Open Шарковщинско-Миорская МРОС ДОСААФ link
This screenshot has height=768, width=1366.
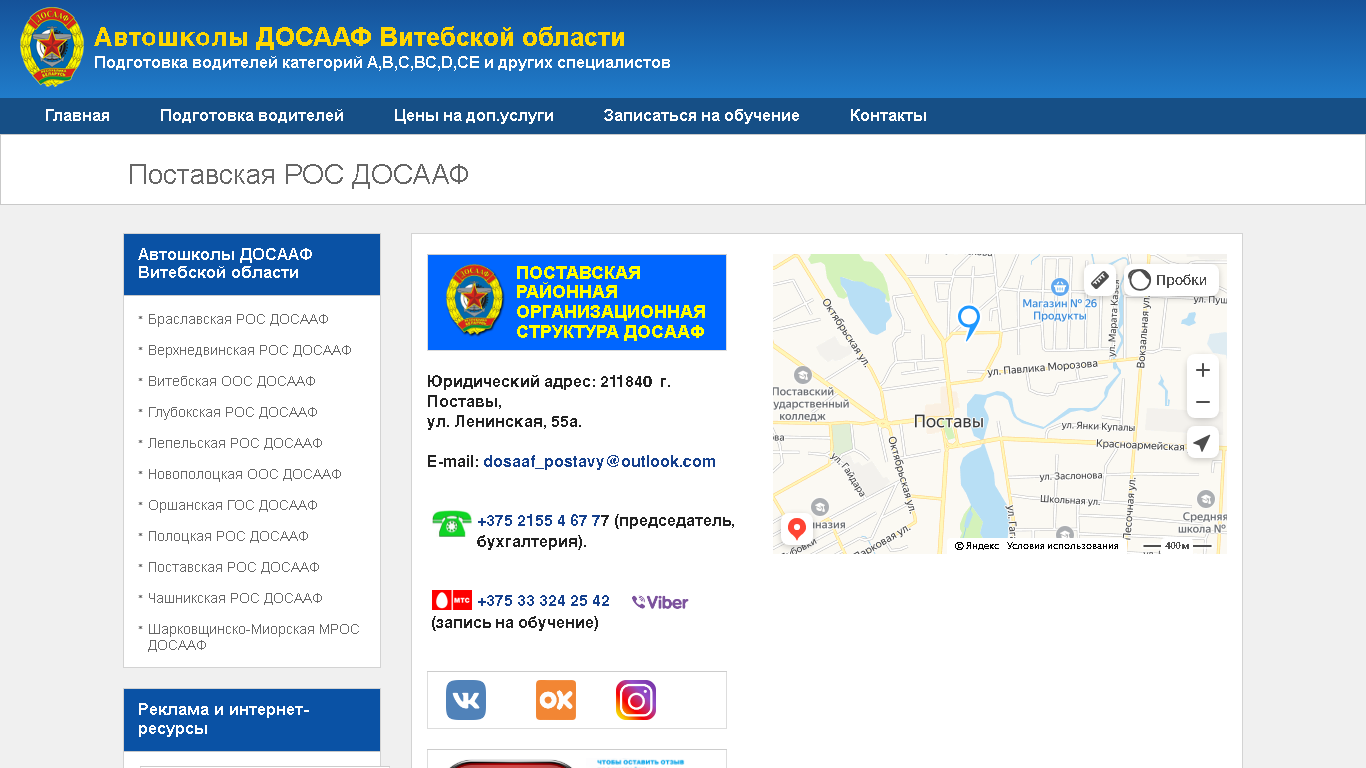click(253, 637)
